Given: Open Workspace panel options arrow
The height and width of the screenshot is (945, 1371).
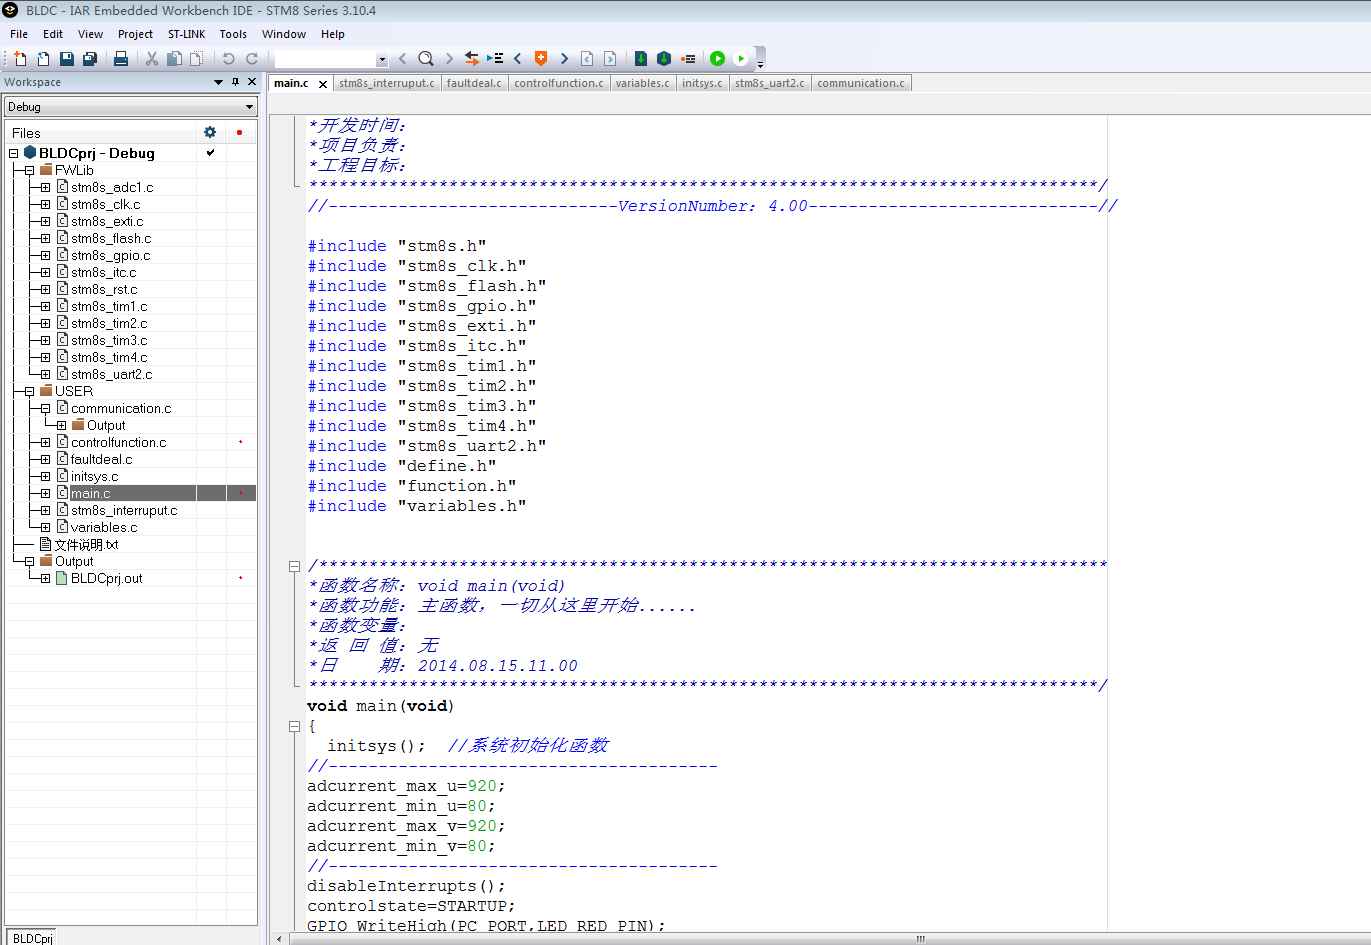Looking at the screenshot, I should (x=219, y=82).
